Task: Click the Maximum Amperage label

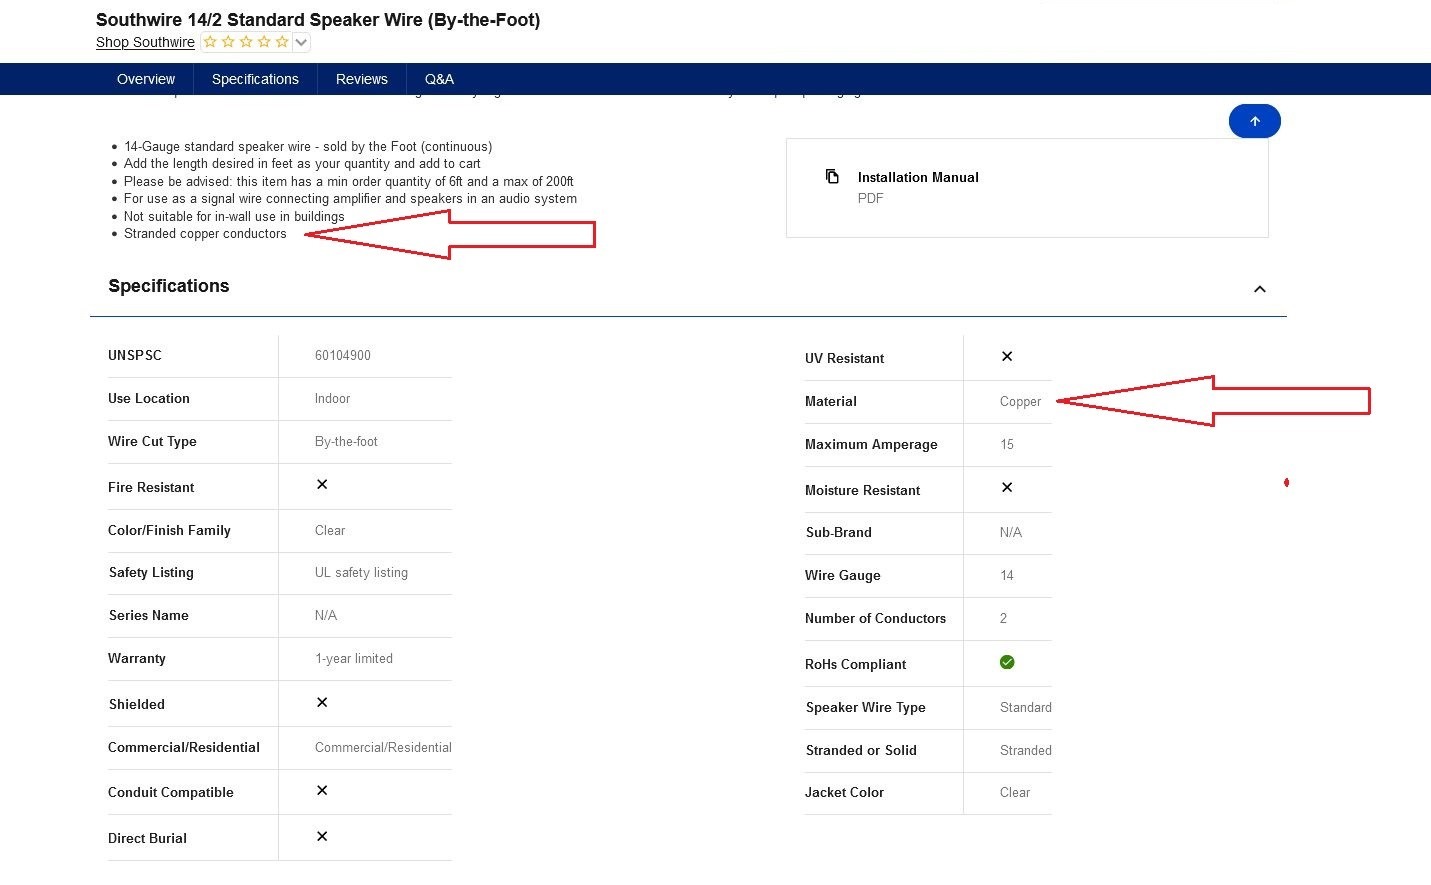Action: pos(871,444)
